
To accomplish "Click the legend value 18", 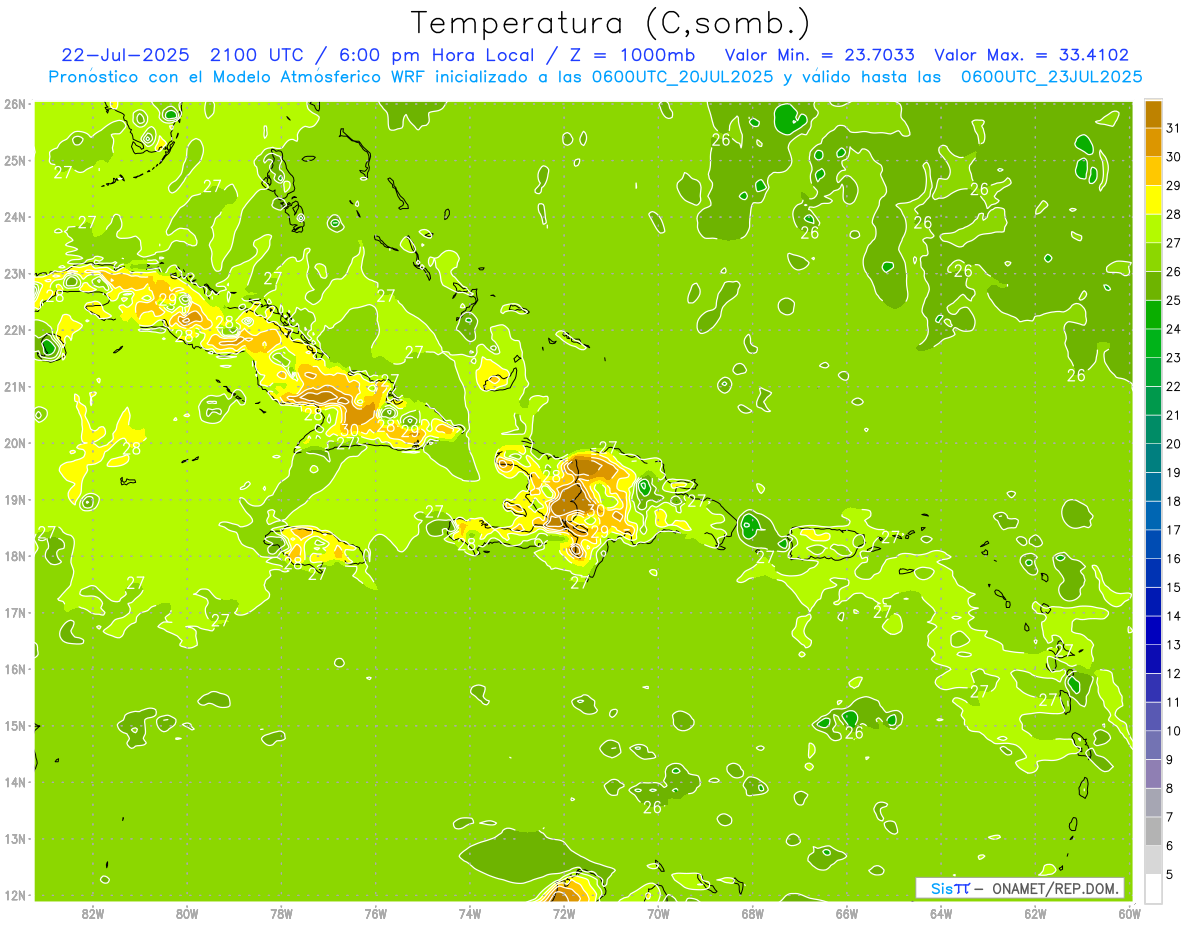I will click(1173, 501).
